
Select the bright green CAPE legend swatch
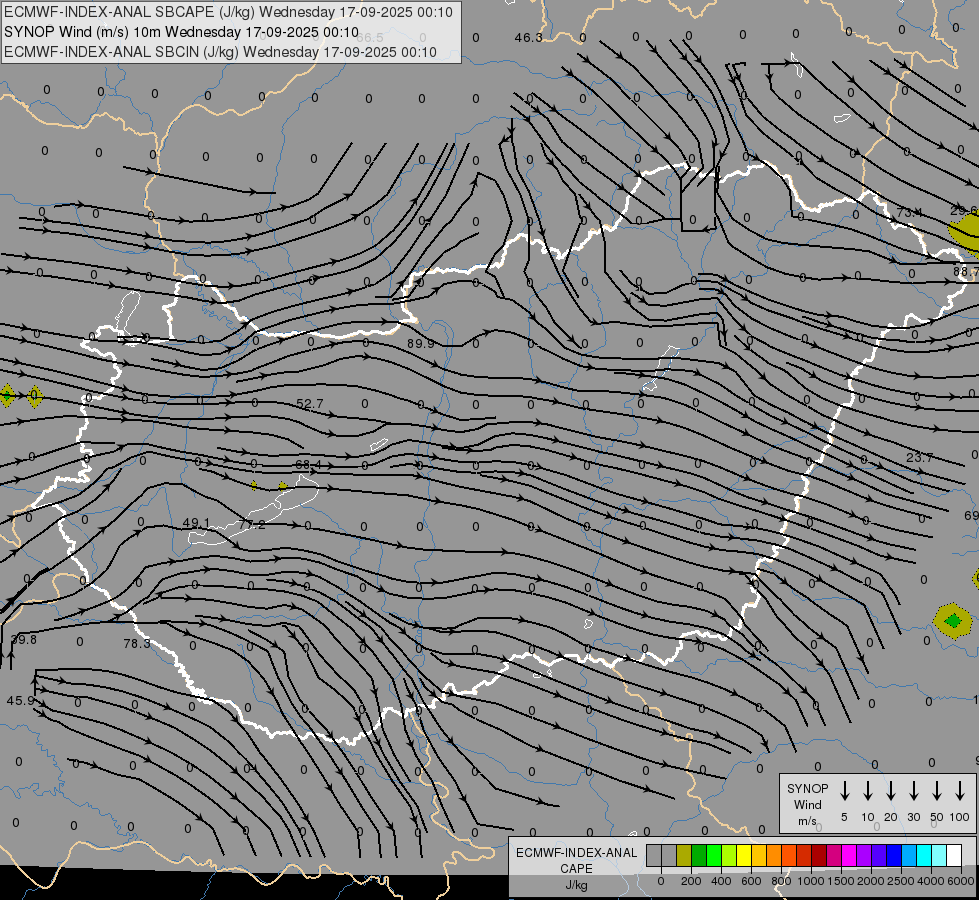tap(714, 855)
